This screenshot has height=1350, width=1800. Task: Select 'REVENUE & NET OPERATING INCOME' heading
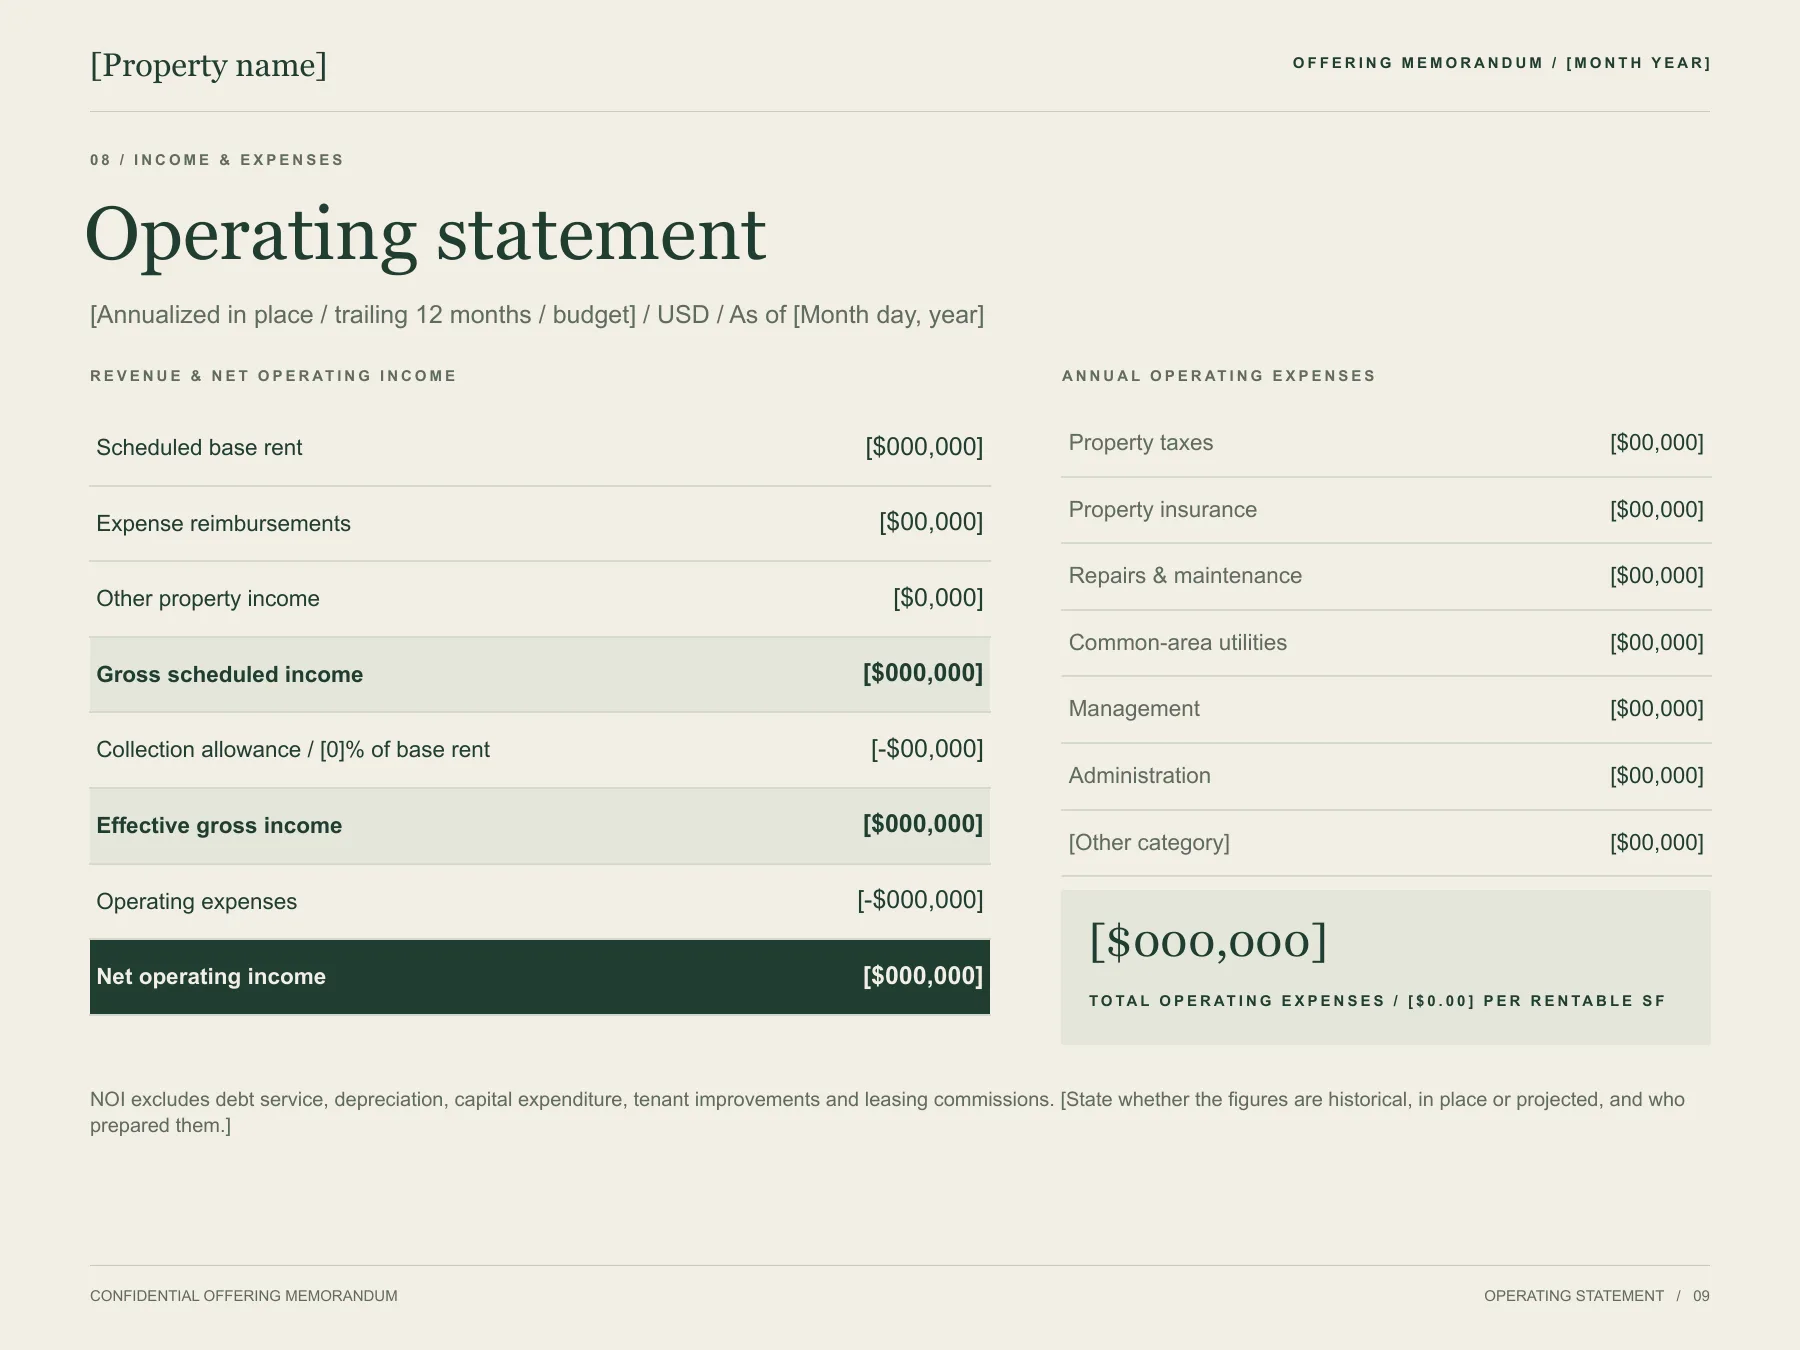coord(273,376)
